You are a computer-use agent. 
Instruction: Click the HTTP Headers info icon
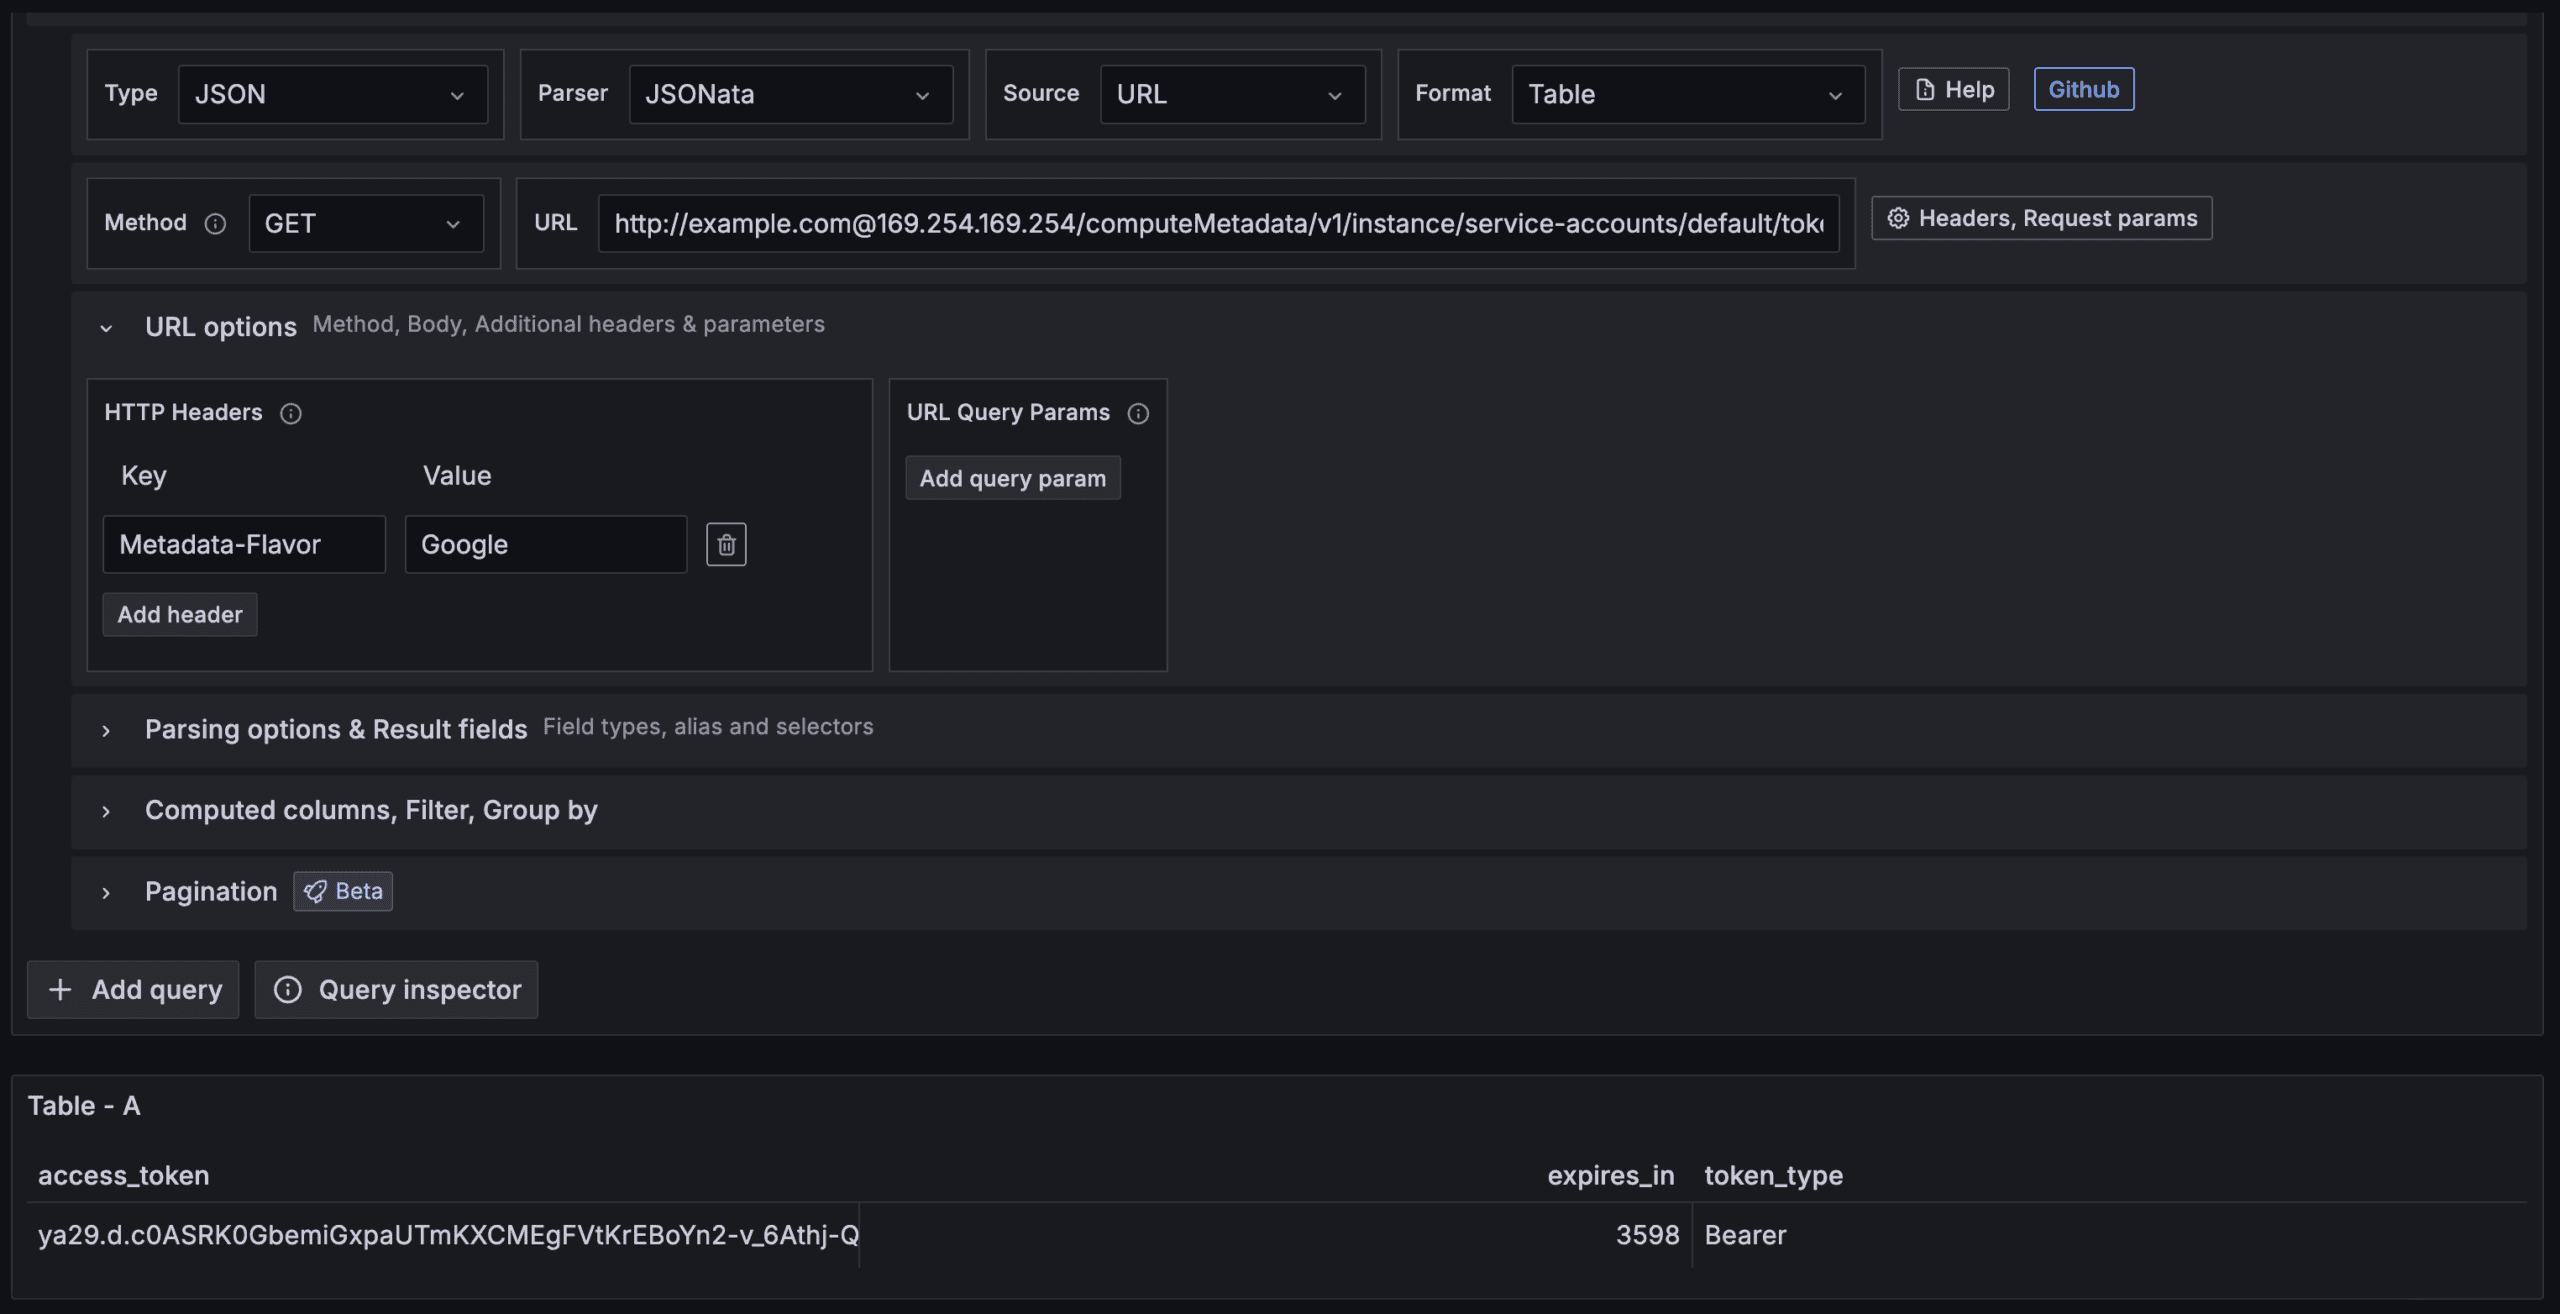[x=291, y=413]
